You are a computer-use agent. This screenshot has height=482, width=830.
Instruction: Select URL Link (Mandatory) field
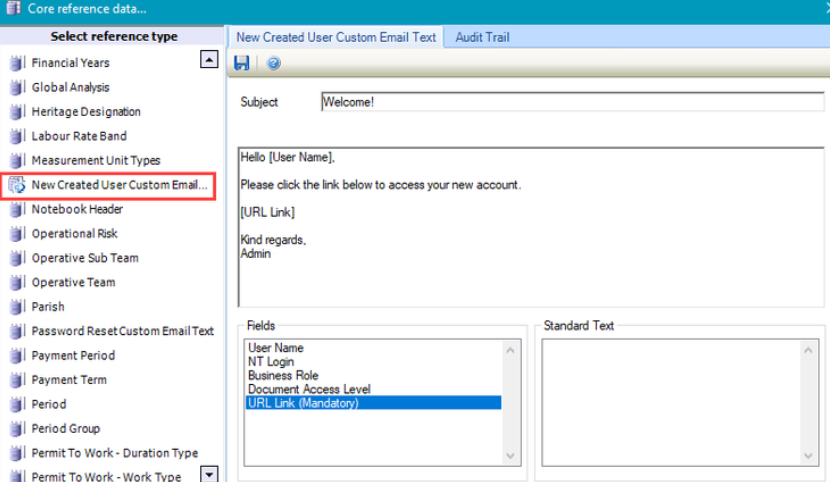(303, 403)
